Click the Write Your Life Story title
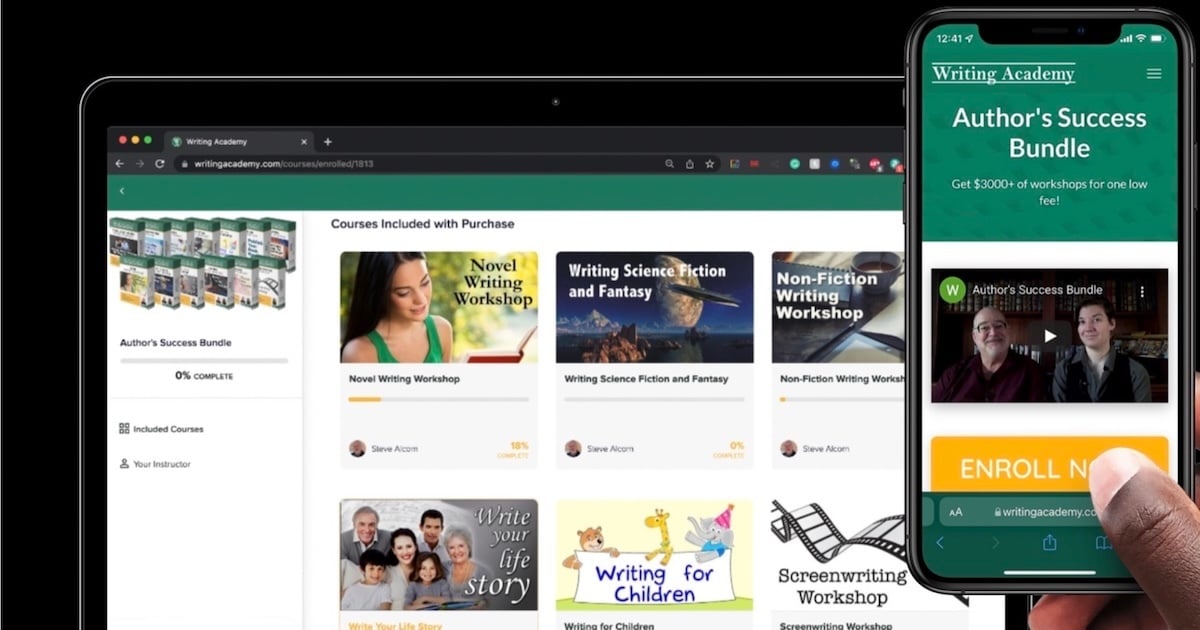Image resolution: width=1200 pixels, height=630 pixels. tap(395, 626)
